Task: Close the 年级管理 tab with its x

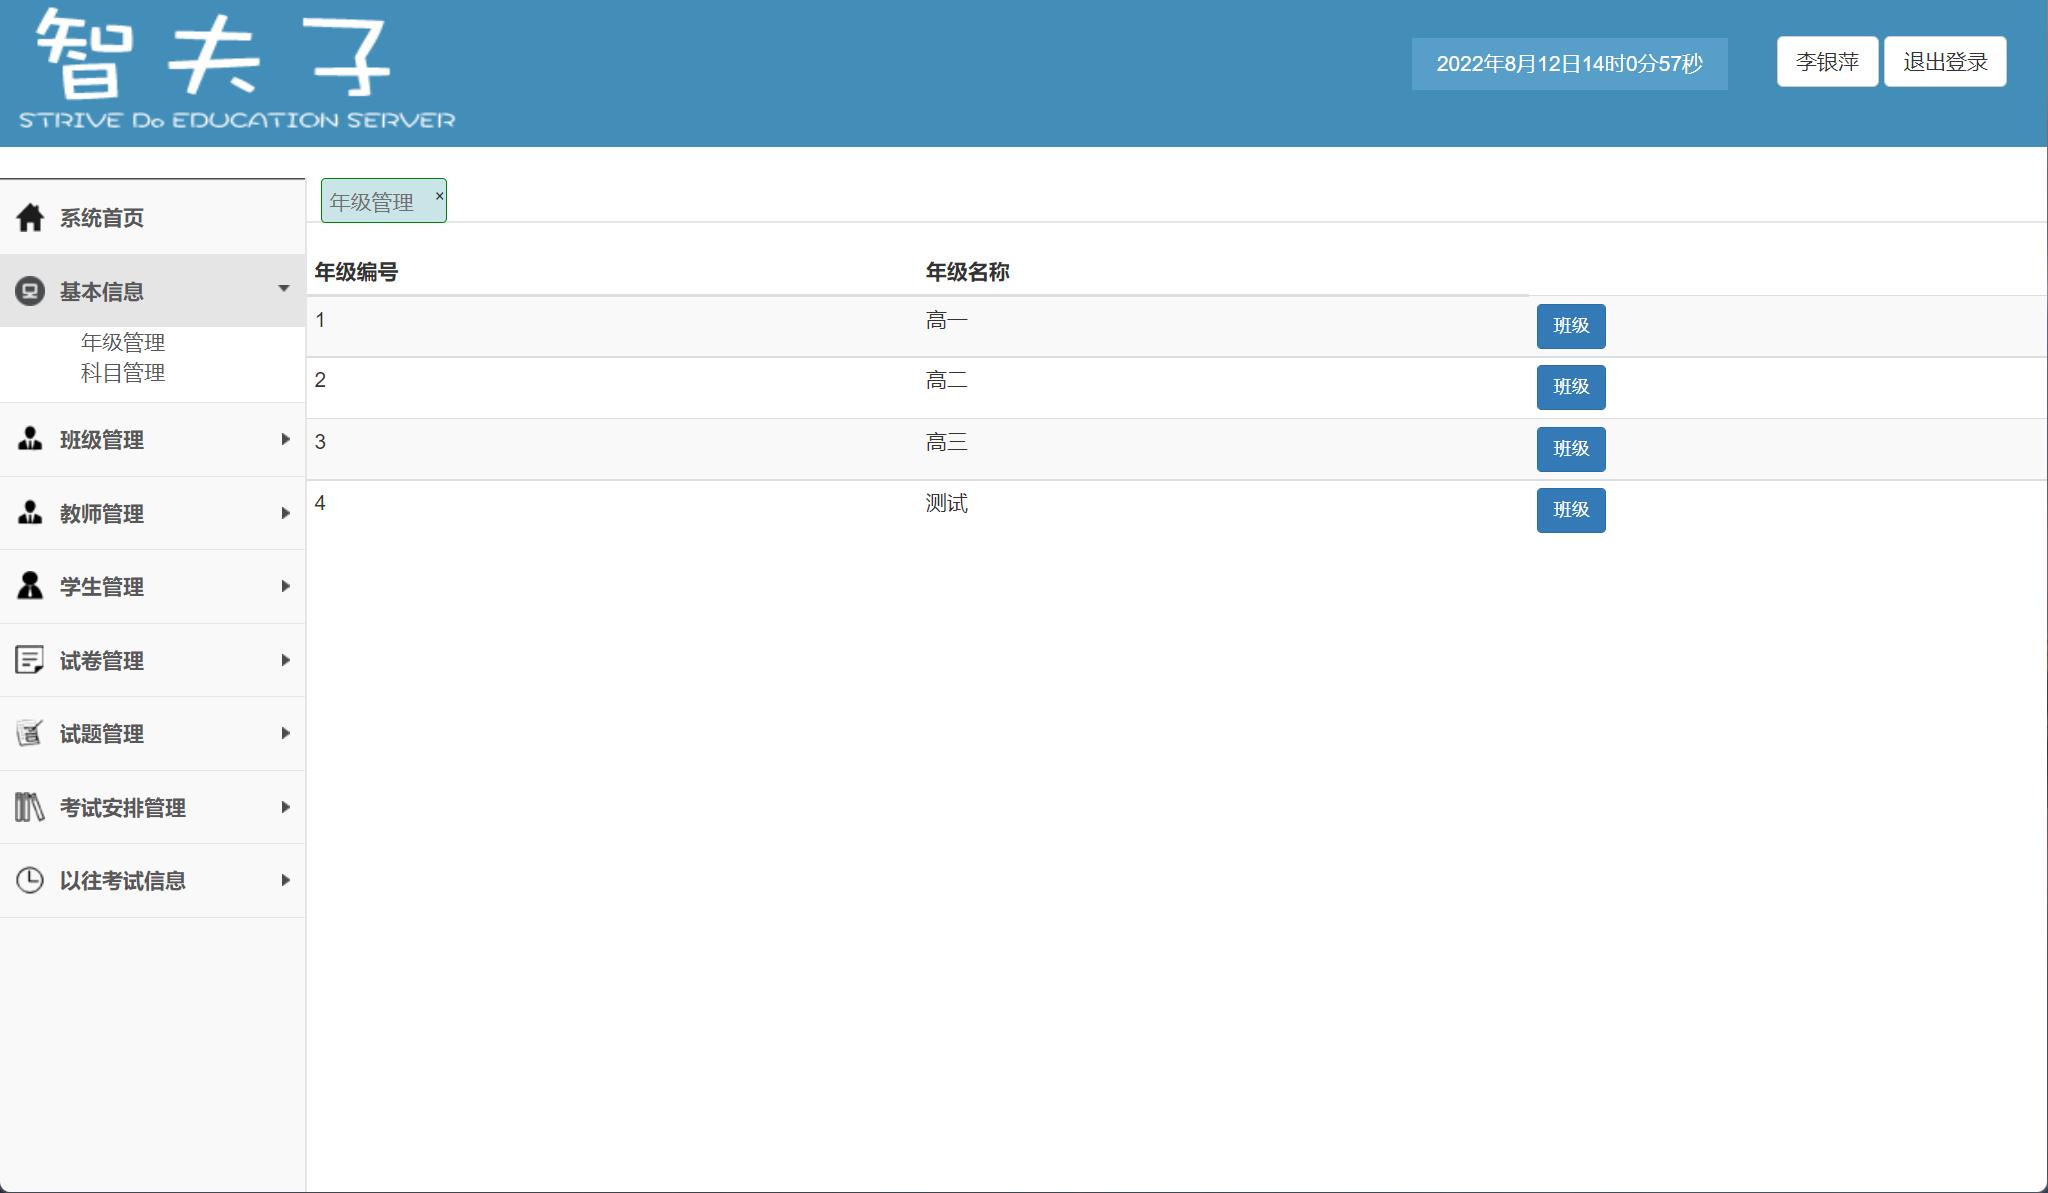Action: (x=438, y=195)
